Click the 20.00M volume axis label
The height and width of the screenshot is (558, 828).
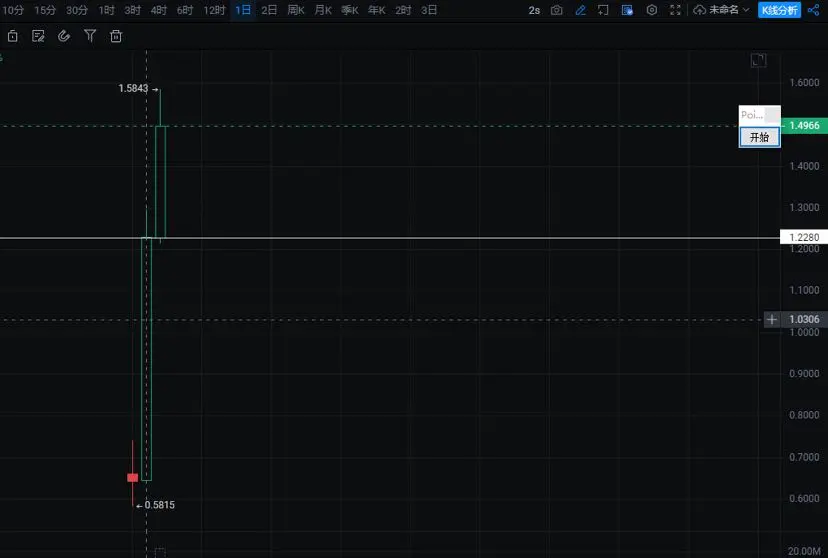[x=804, y=551]
